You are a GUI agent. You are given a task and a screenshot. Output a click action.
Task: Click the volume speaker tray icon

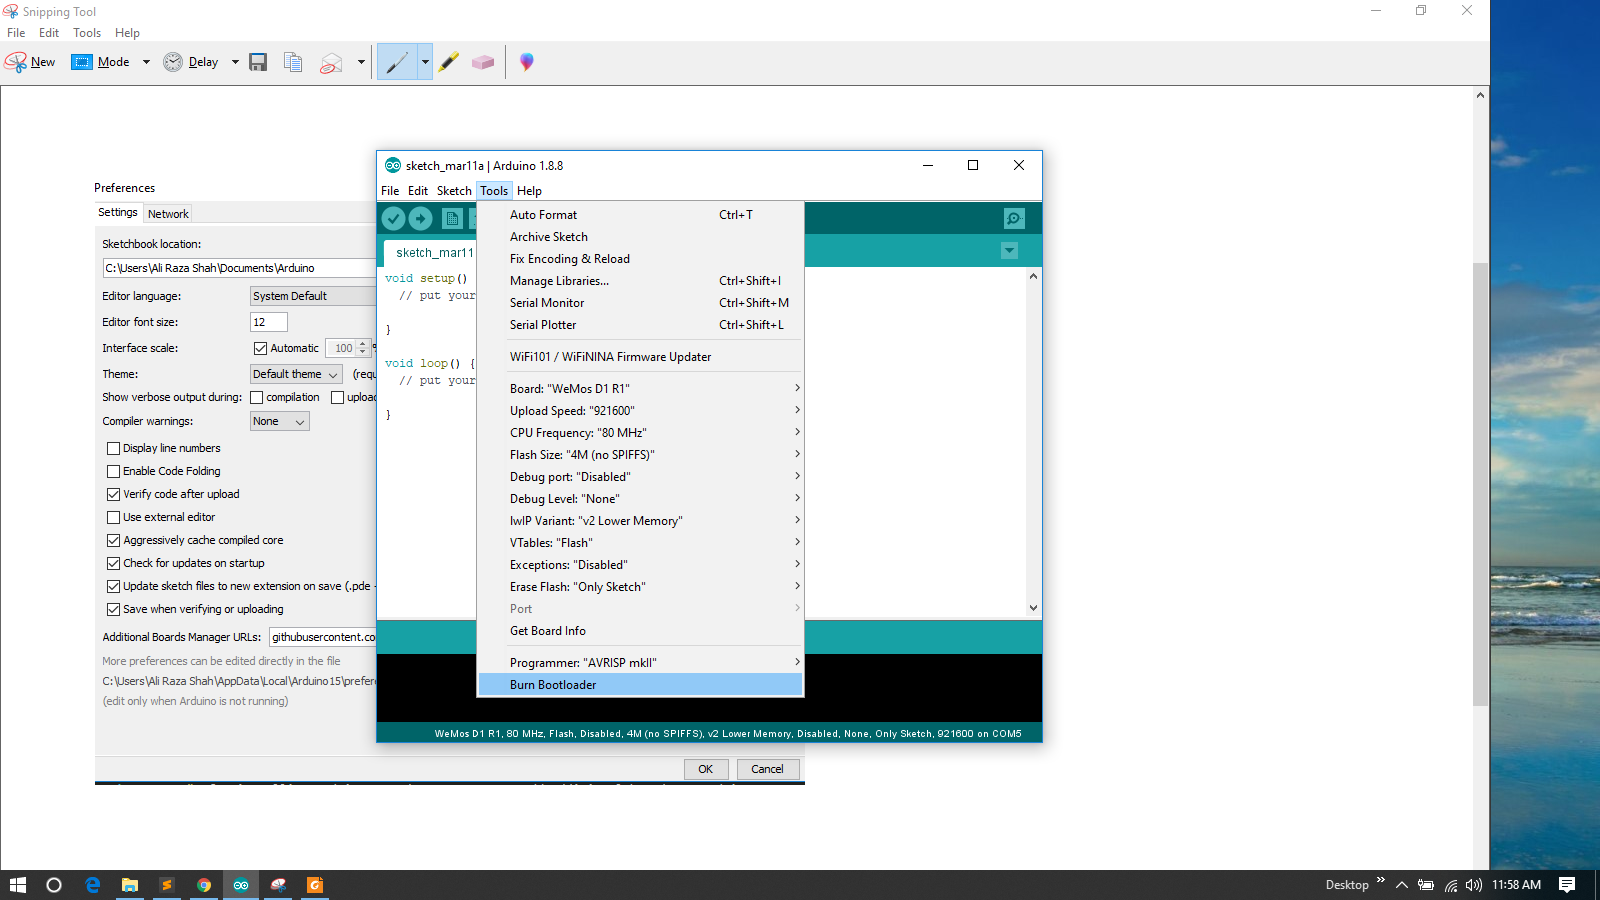pos(1473,885)
